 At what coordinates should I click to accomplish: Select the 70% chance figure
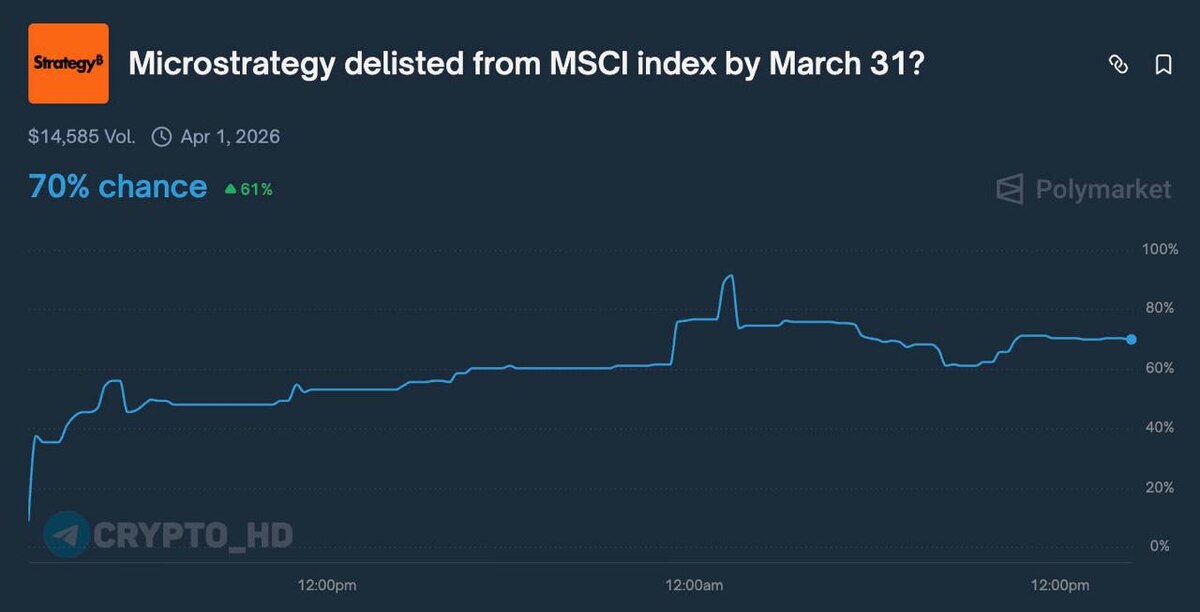pyautogui.click(x=118, y=187)
